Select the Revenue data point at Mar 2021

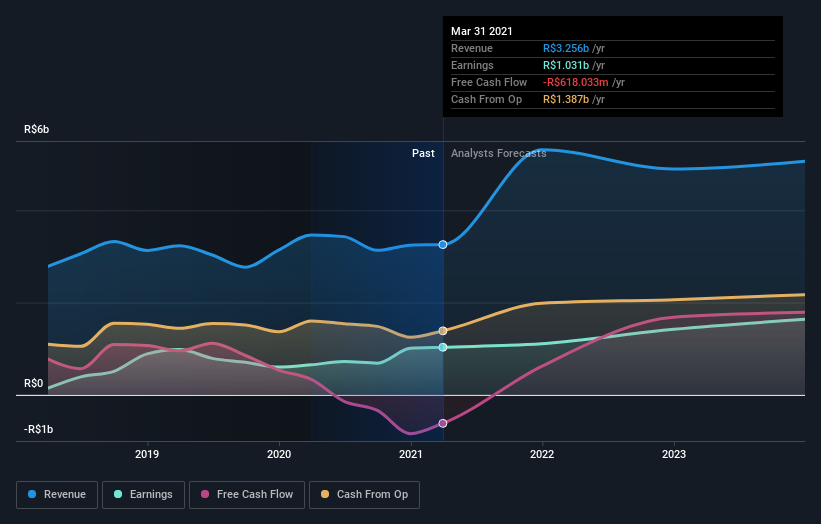coord(443,244)
